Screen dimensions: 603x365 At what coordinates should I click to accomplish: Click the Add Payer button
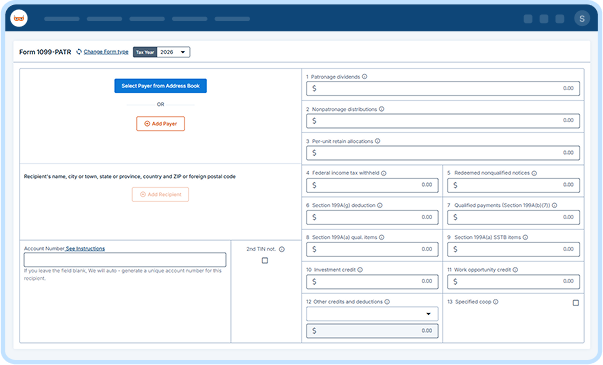pyautogui.click(x=160, y=123)
